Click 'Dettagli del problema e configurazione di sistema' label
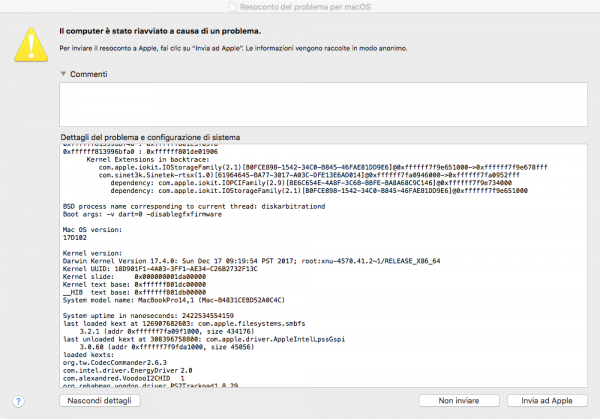The width and height of the screenshot is (600, 419). pos(150,137)
